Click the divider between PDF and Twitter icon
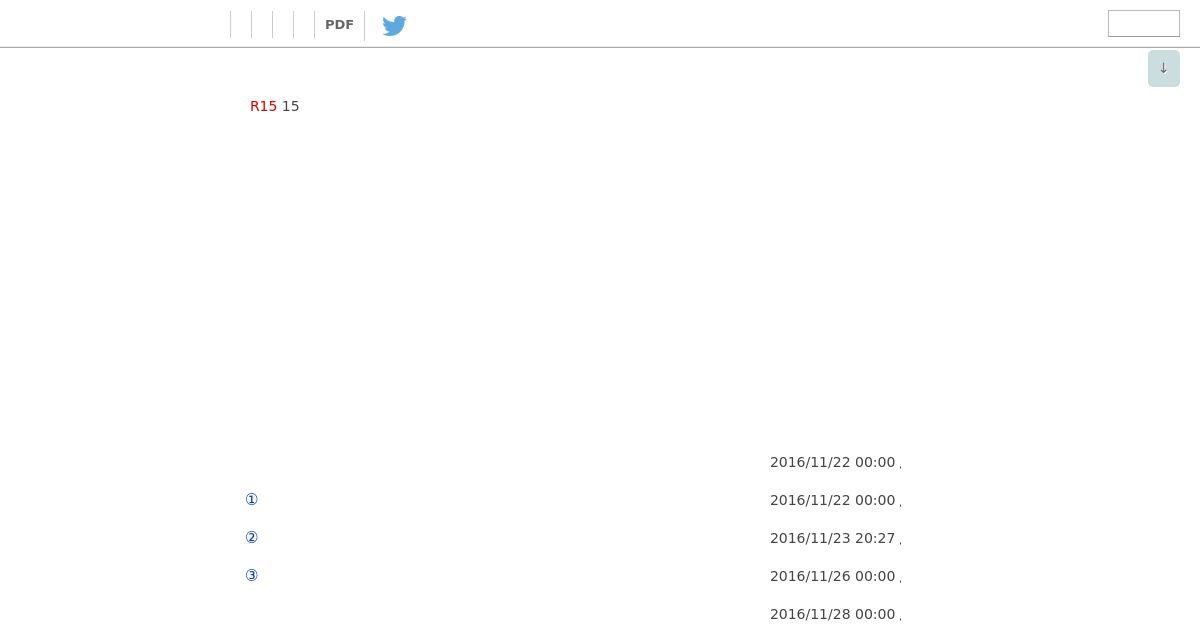This screenshot has height=630, width=1200. pyautogui.click(x=364, y=25)
